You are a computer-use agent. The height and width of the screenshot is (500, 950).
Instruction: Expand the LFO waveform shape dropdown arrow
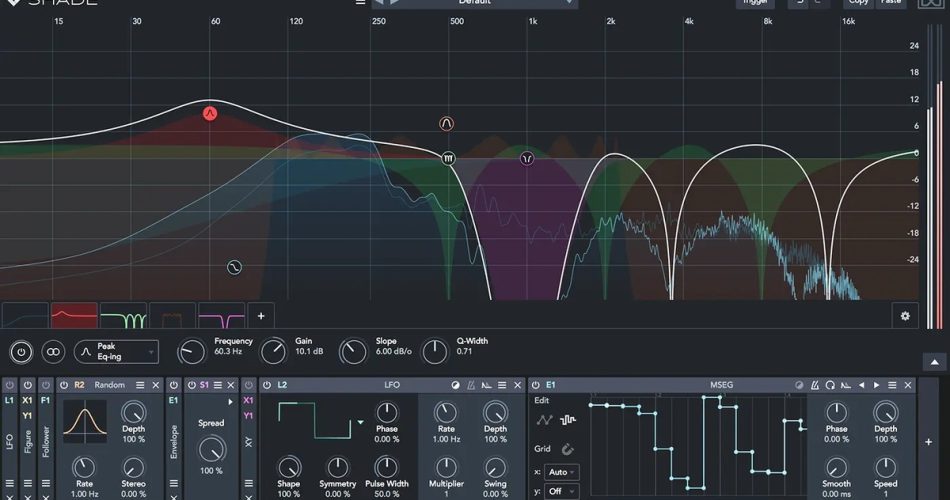click(360, 423)
